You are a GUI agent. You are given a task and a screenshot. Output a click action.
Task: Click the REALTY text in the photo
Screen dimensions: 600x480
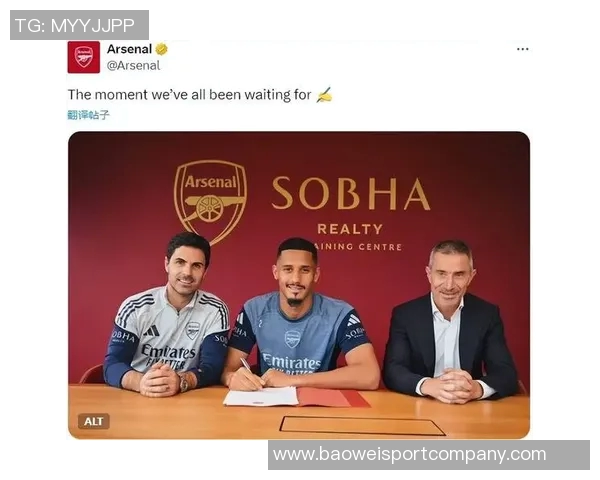tap(350, 229)
